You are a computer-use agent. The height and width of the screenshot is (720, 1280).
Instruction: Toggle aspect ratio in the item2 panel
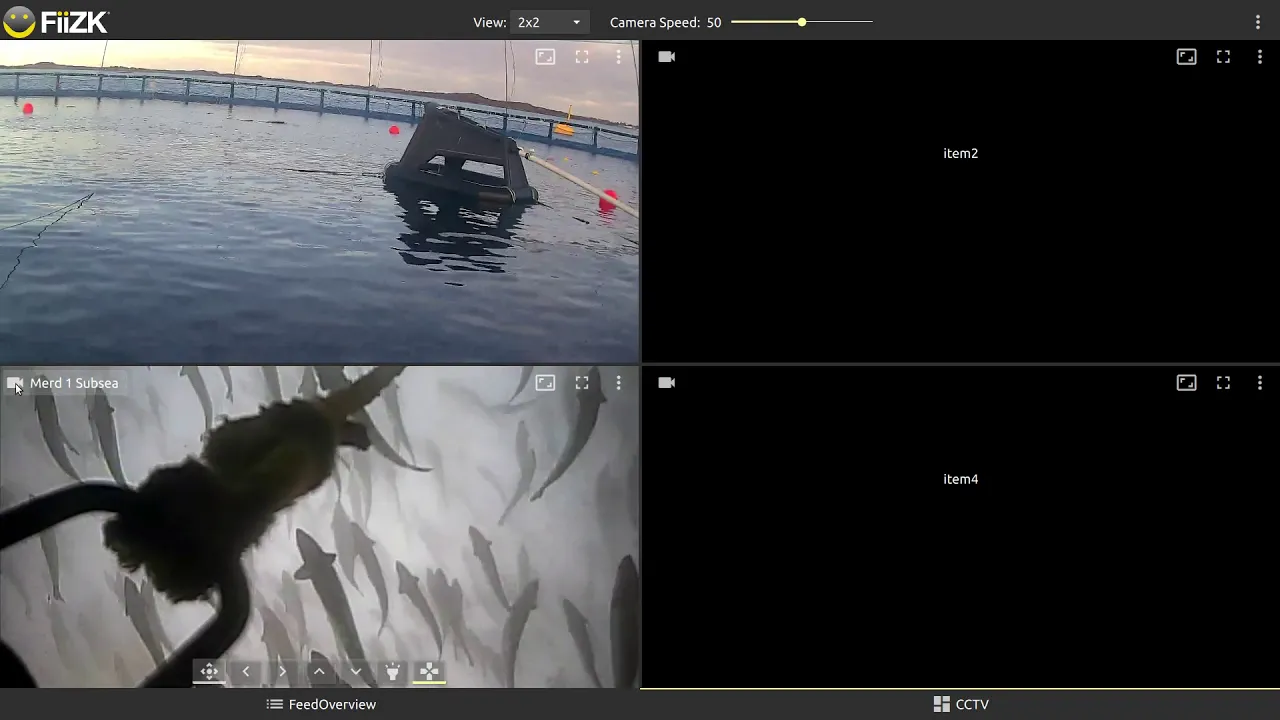tap(1186, 57)
